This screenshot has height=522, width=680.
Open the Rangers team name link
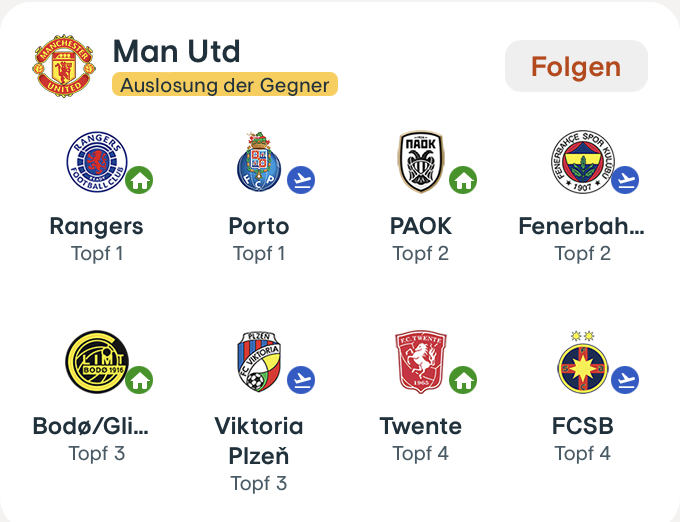pos(96,226)
